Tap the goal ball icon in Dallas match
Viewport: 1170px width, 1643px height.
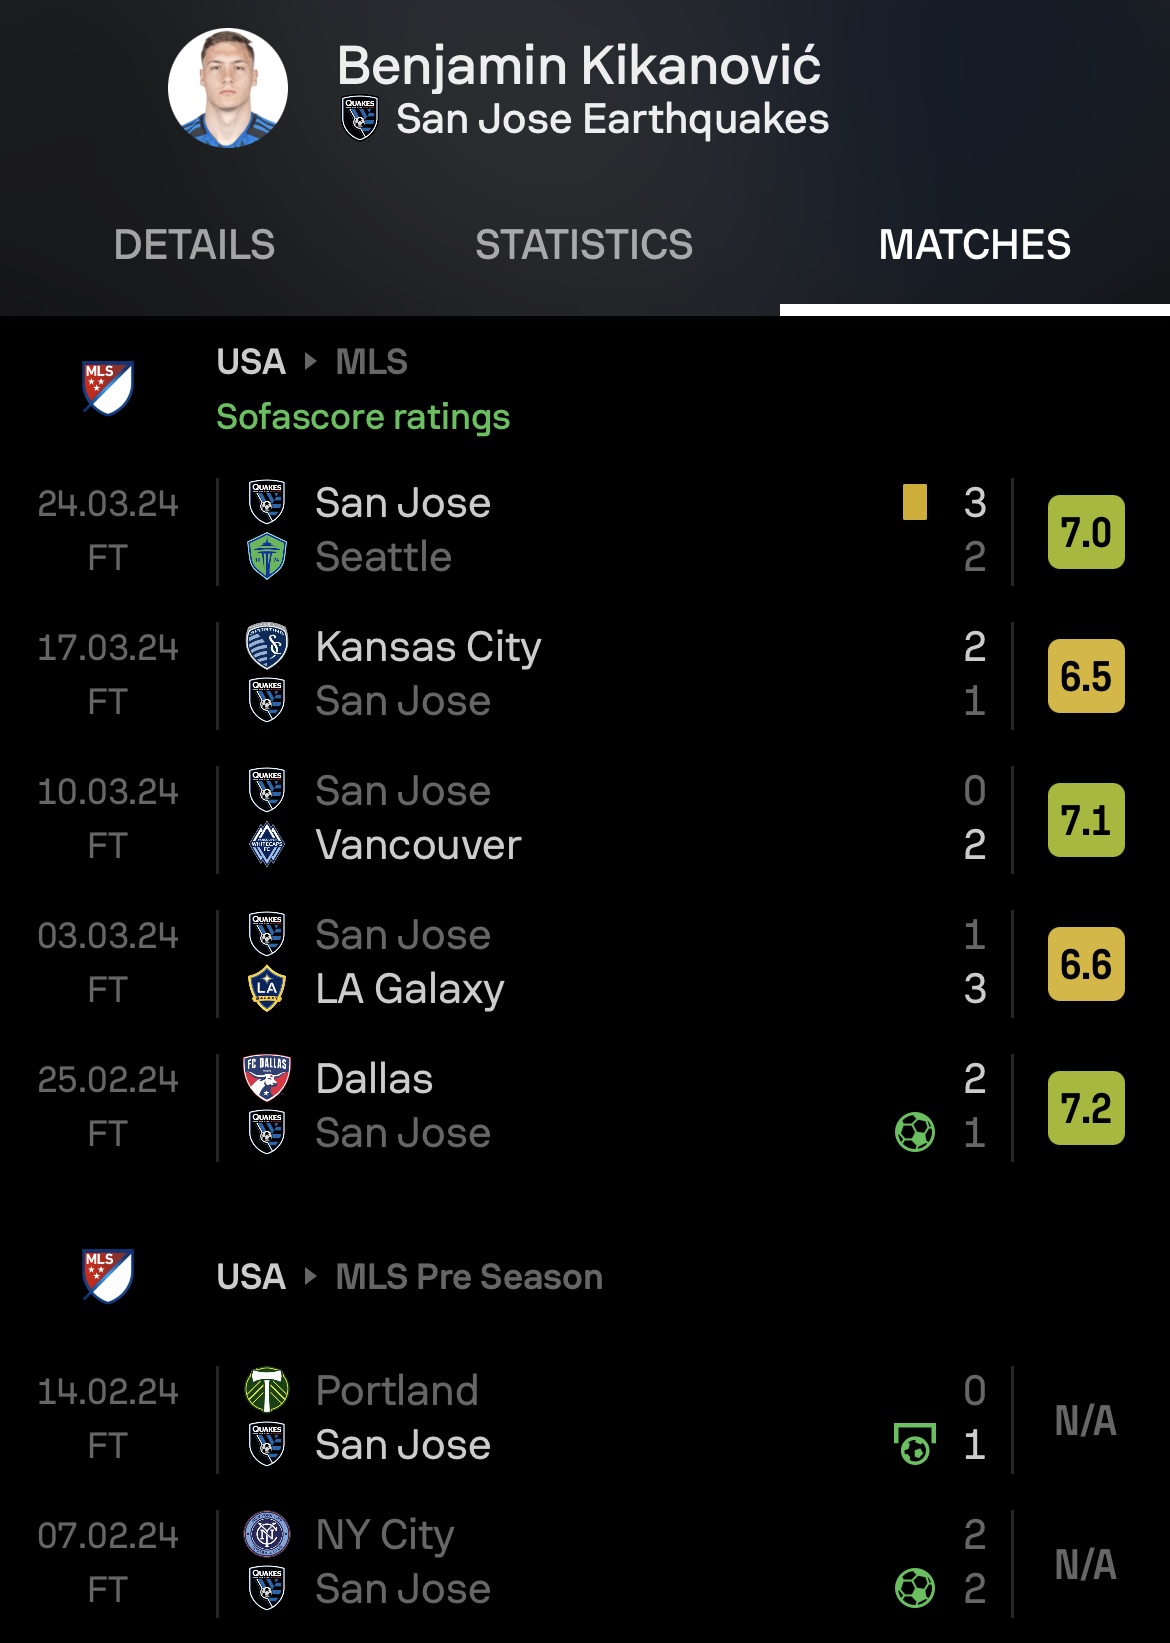tap(915, 1132)
